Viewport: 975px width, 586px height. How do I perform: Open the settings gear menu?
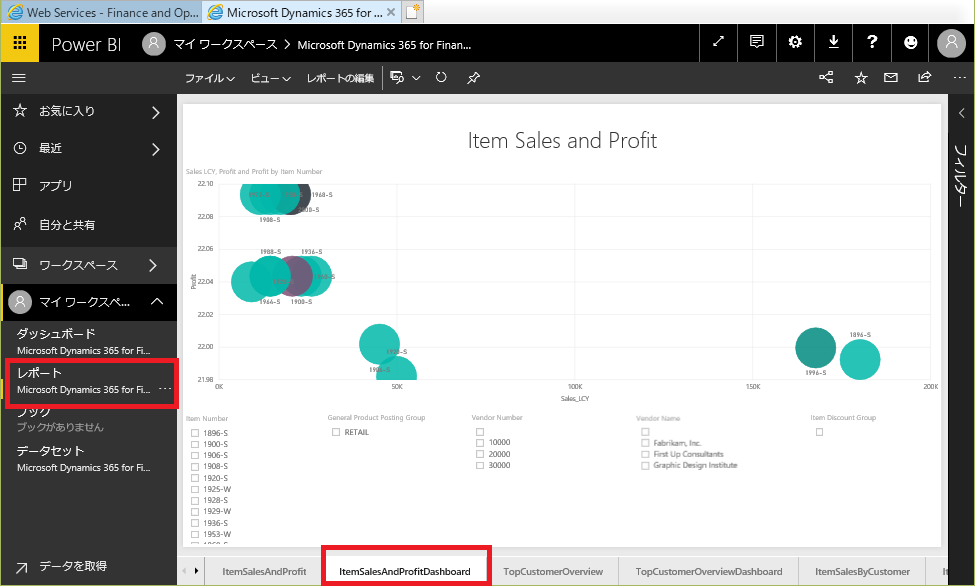(x=795, y=42)
